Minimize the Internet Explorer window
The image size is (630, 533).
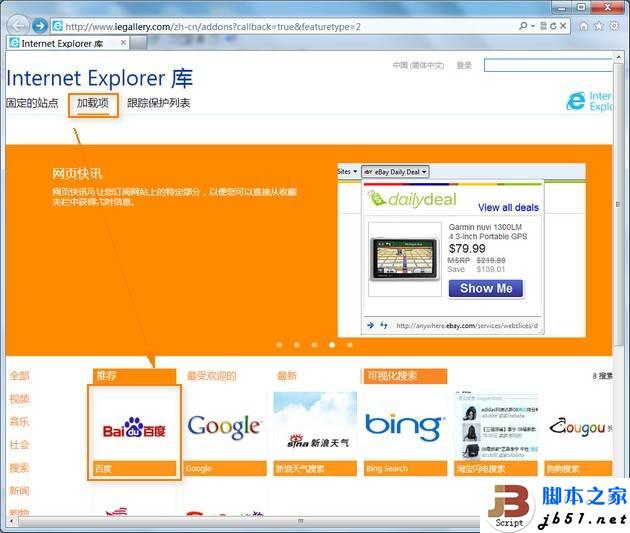click(x=562, y=7)
